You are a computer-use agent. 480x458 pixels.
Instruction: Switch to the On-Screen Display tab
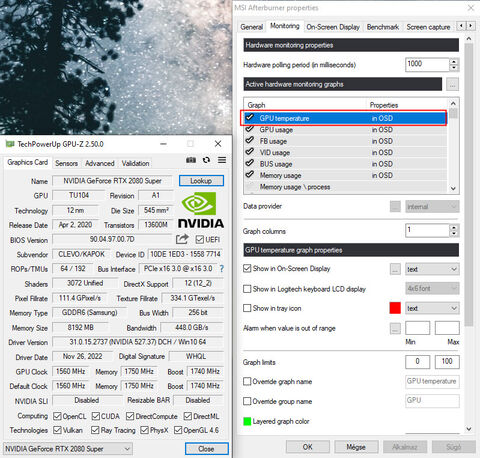tap(333, 27)
